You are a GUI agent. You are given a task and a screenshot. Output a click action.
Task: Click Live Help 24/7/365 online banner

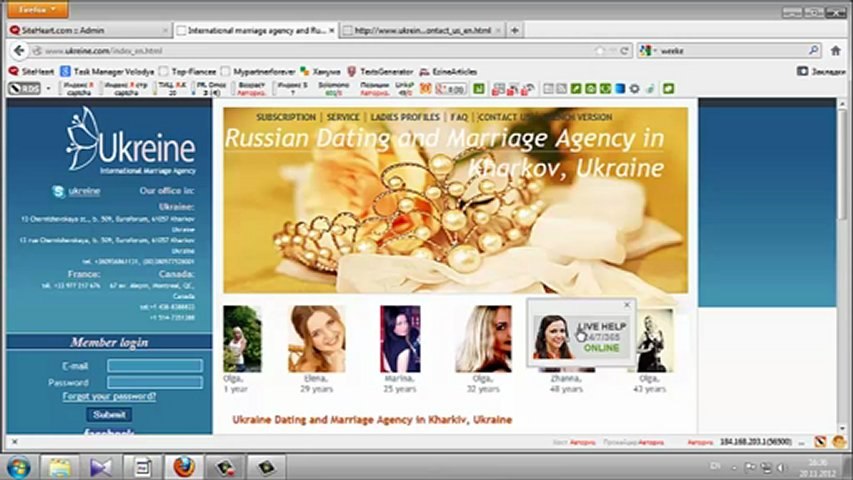(x=581, y=337)
